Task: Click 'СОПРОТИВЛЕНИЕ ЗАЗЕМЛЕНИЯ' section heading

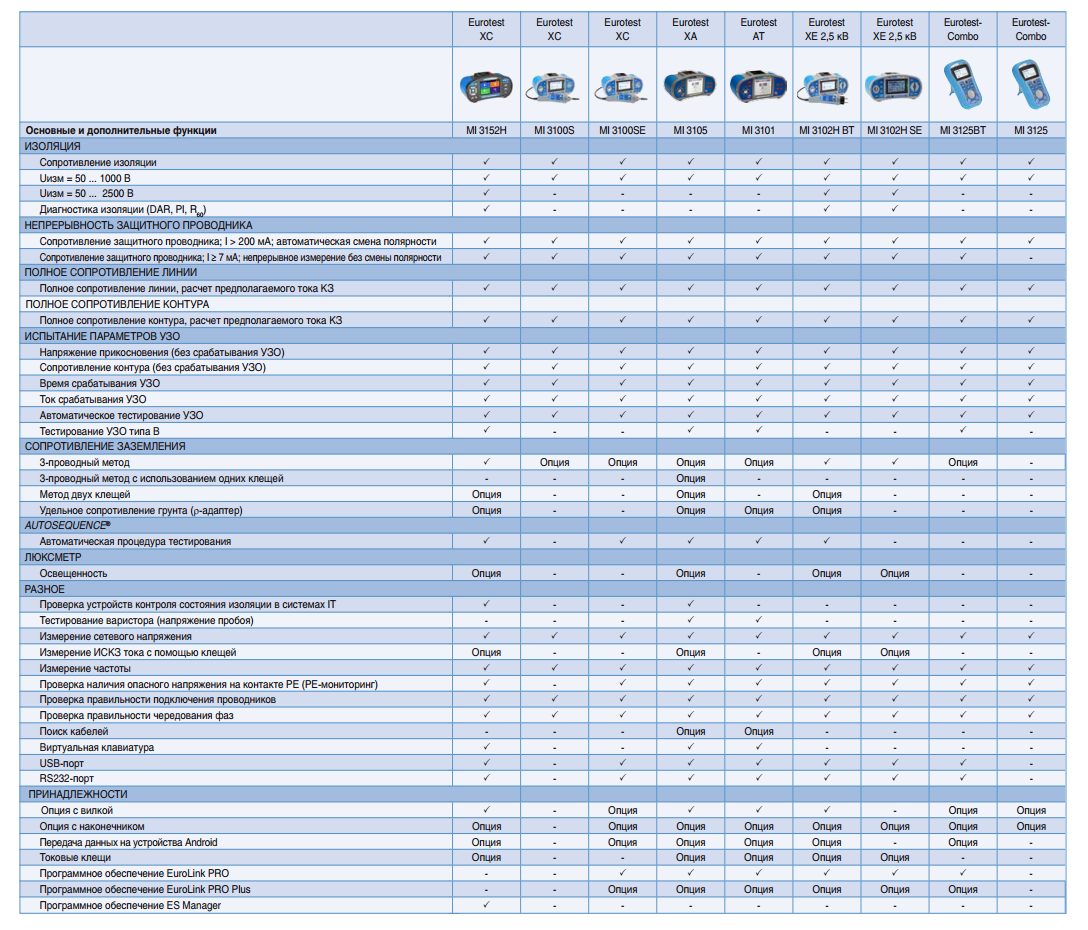Action: (x=105, y=447)
